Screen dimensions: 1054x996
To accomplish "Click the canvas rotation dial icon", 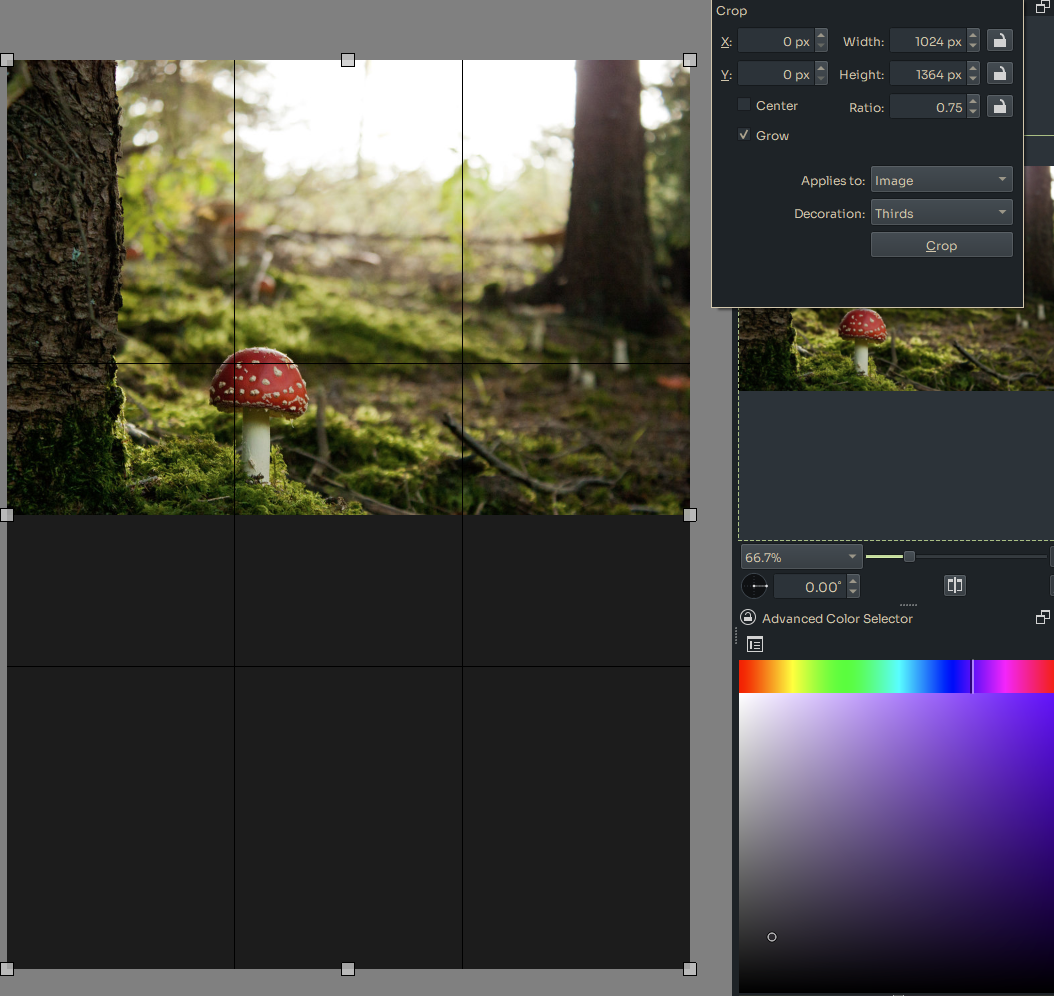I will coord(754,586).
